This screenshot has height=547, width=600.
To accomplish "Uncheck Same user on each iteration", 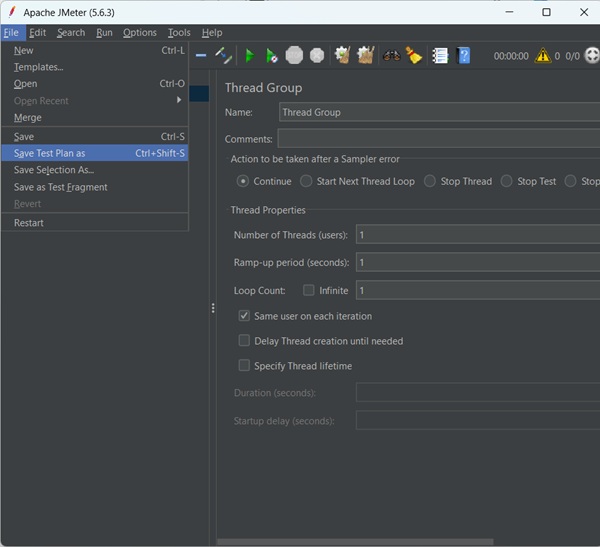I will tap(245, 316).
